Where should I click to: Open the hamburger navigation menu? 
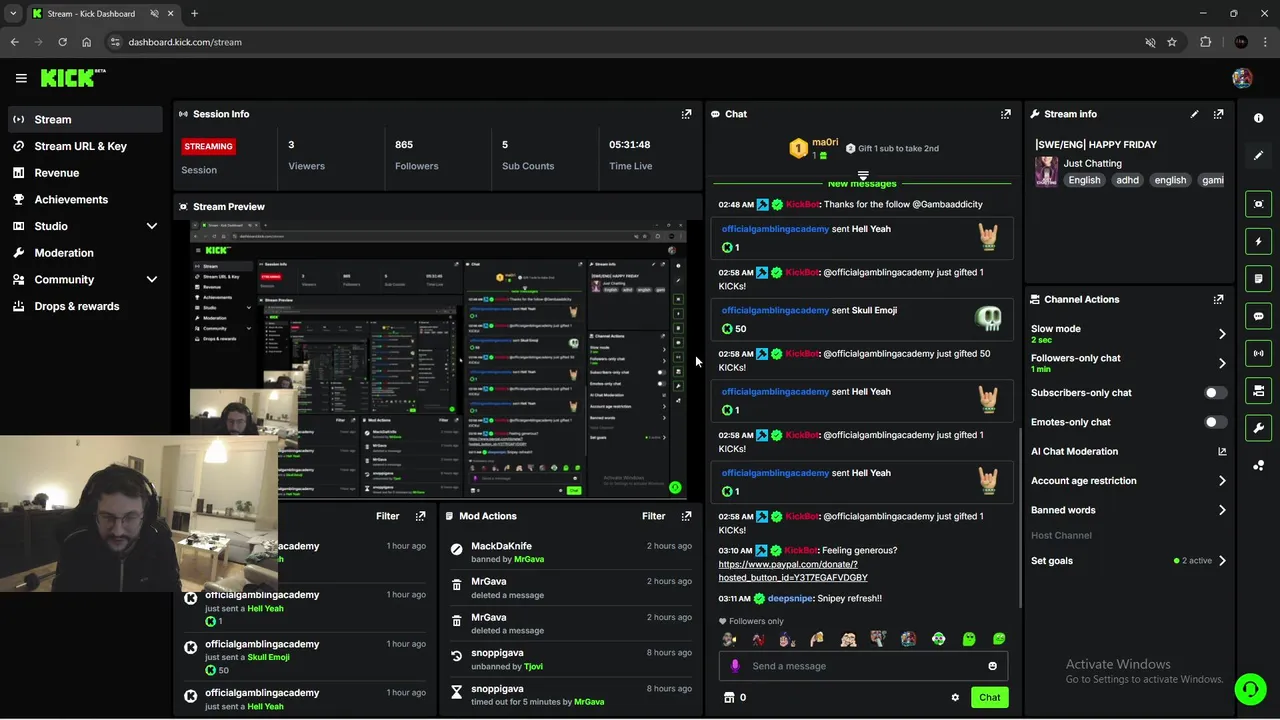point(21,78)
